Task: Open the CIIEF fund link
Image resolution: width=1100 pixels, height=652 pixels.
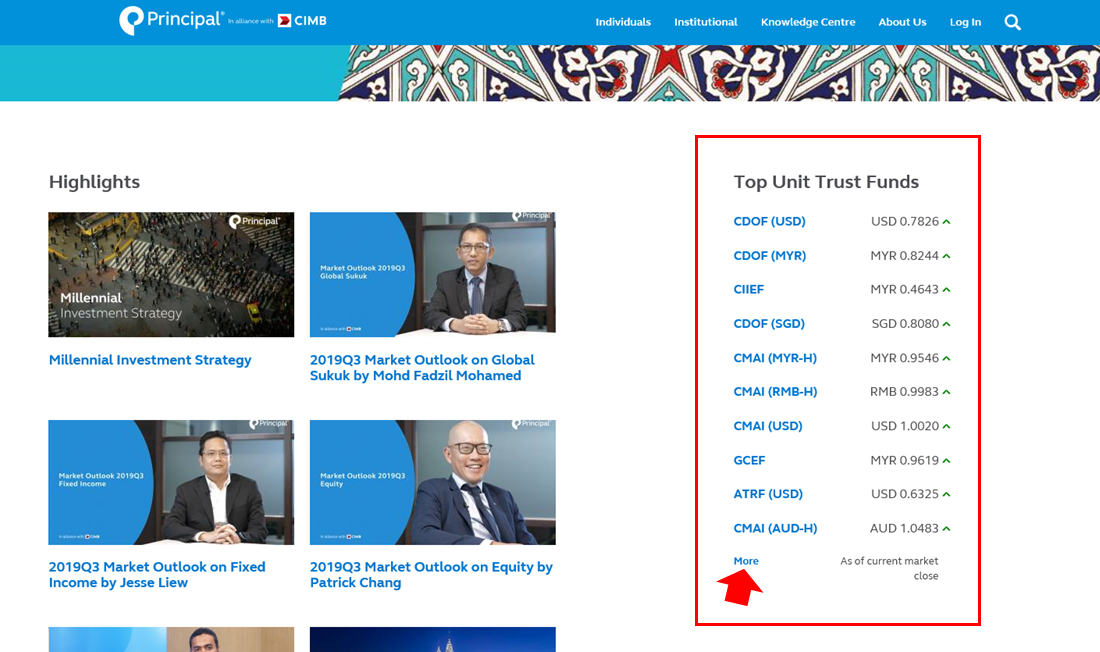Action: tap(749, 289)
